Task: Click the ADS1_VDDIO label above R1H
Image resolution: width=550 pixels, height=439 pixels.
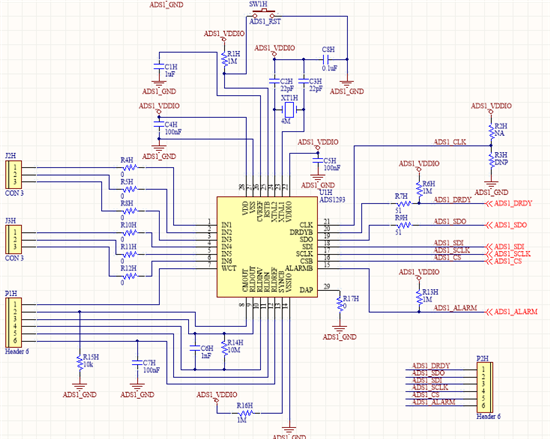Action: coord(224,34)
